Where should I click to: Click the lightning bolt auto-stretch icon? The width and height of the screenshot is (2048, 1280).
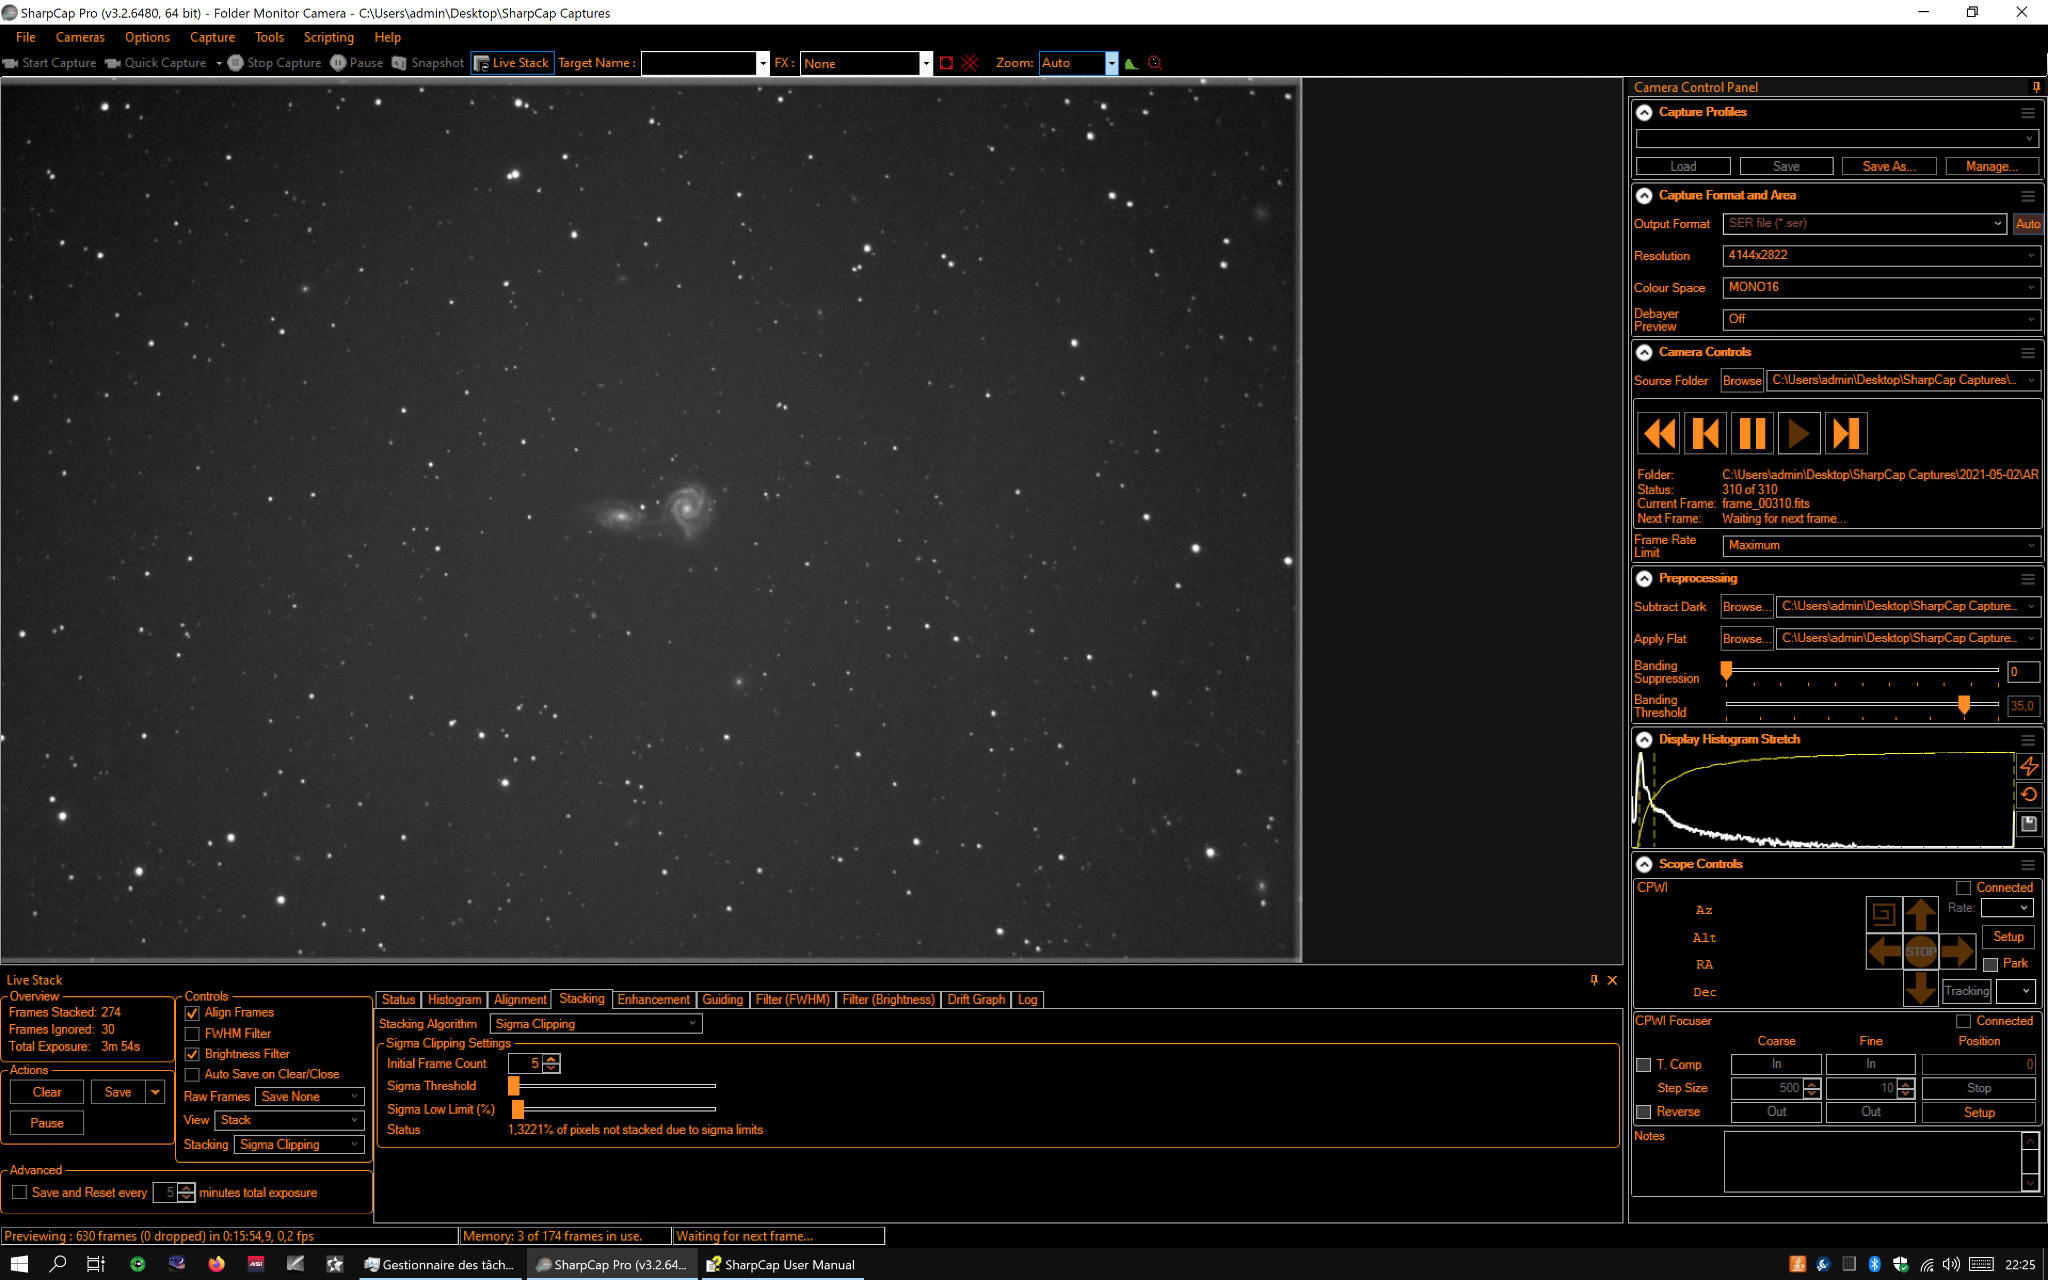2029,766
